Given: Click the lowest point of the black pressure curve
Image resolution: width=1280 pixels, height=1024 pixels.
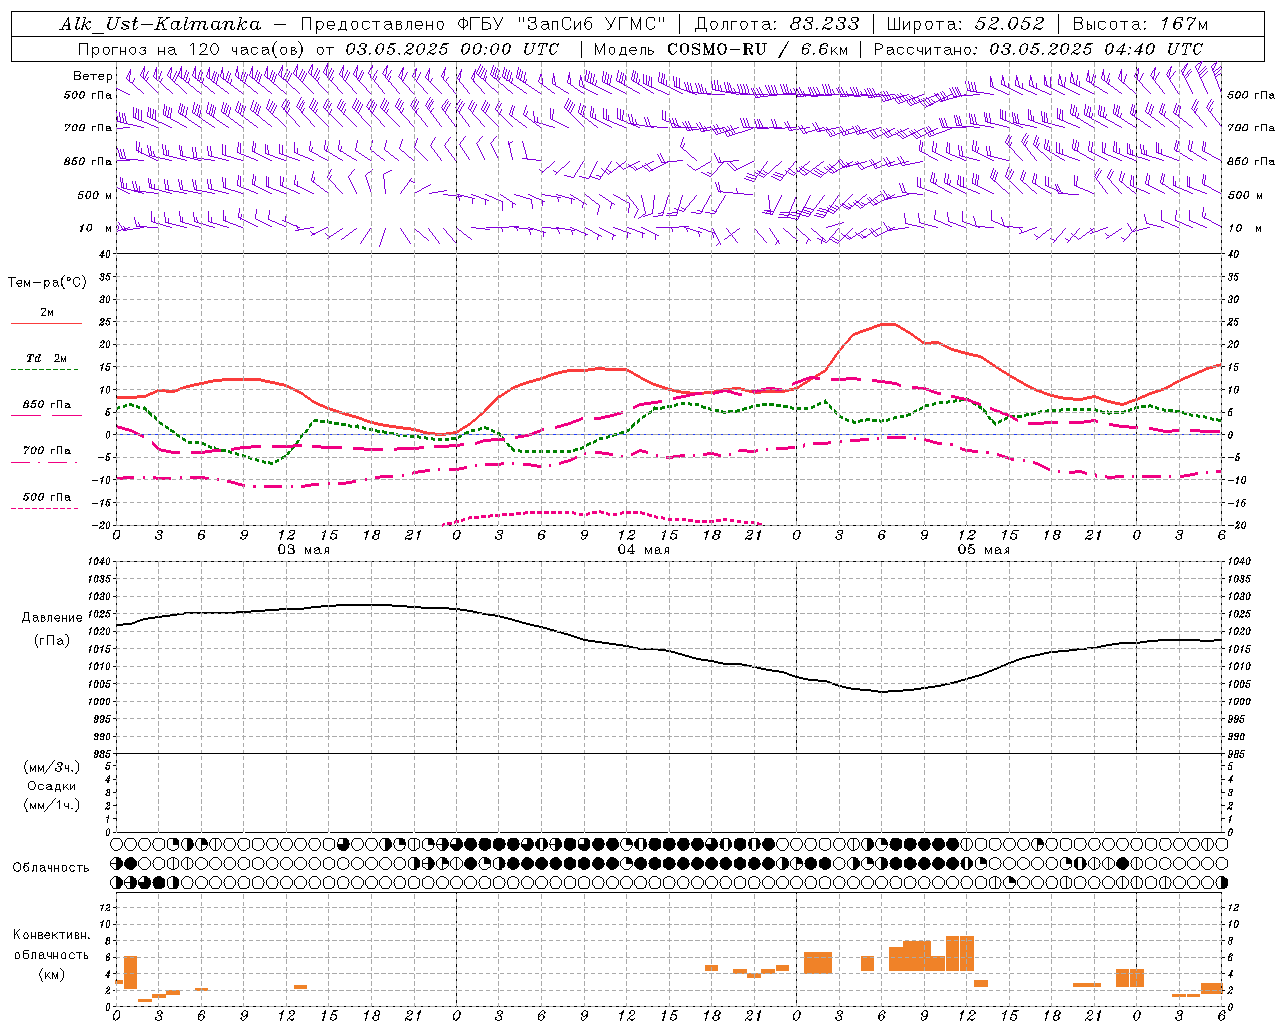Looking at the screenshot, I should 883,691.
